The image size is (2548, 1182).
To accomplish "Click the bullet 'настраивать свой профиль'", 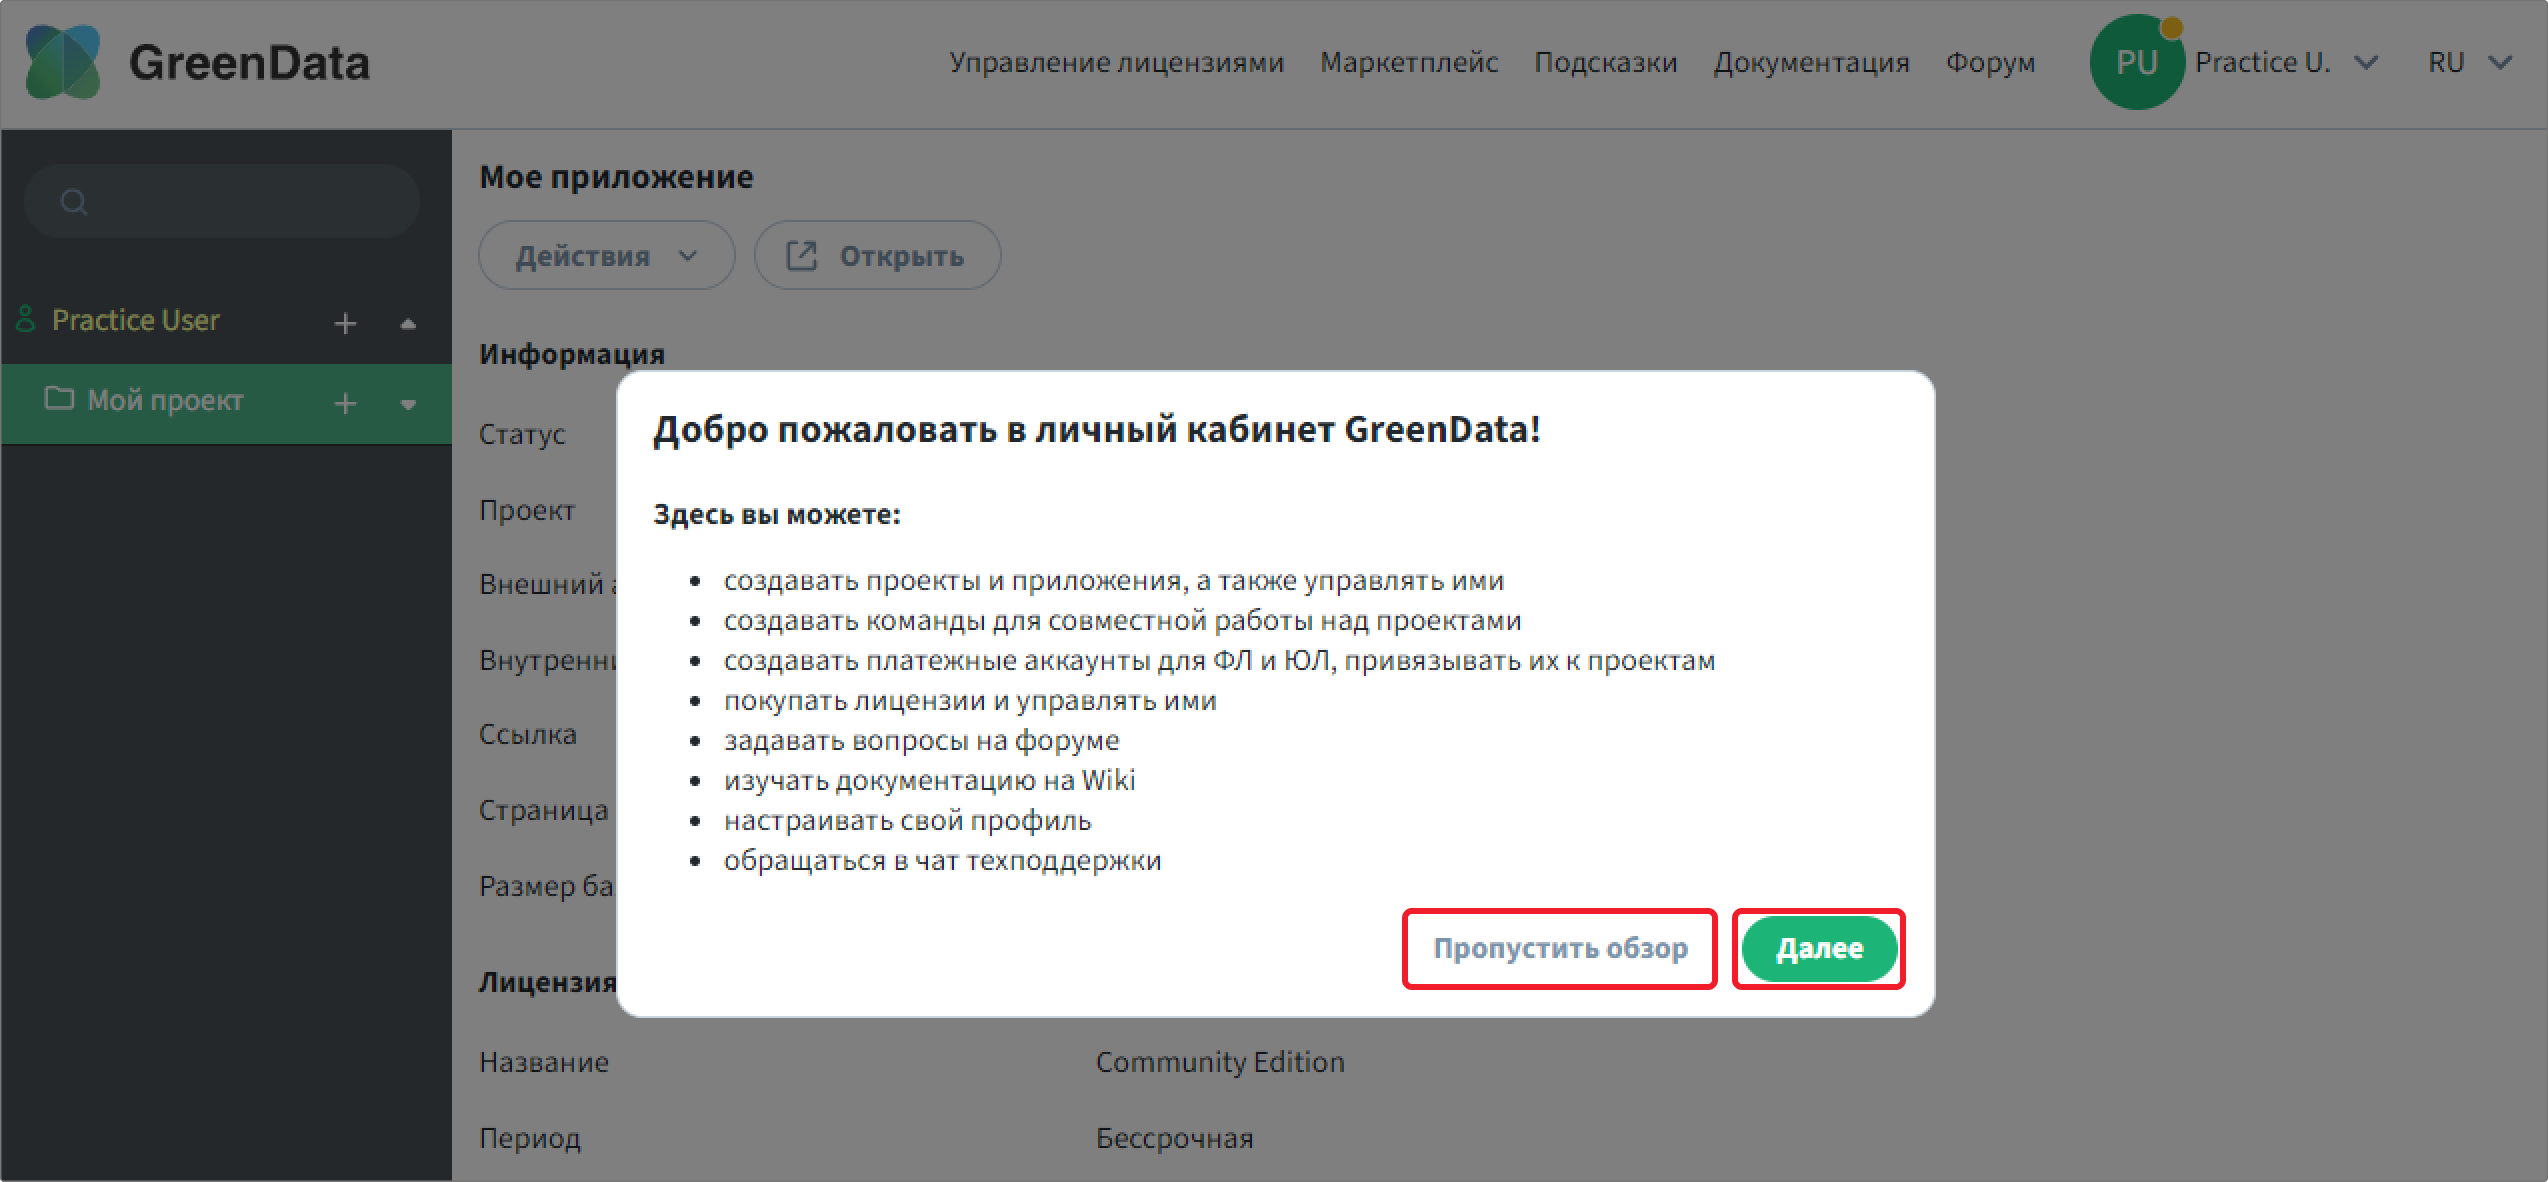I will (x=907, y=819).
